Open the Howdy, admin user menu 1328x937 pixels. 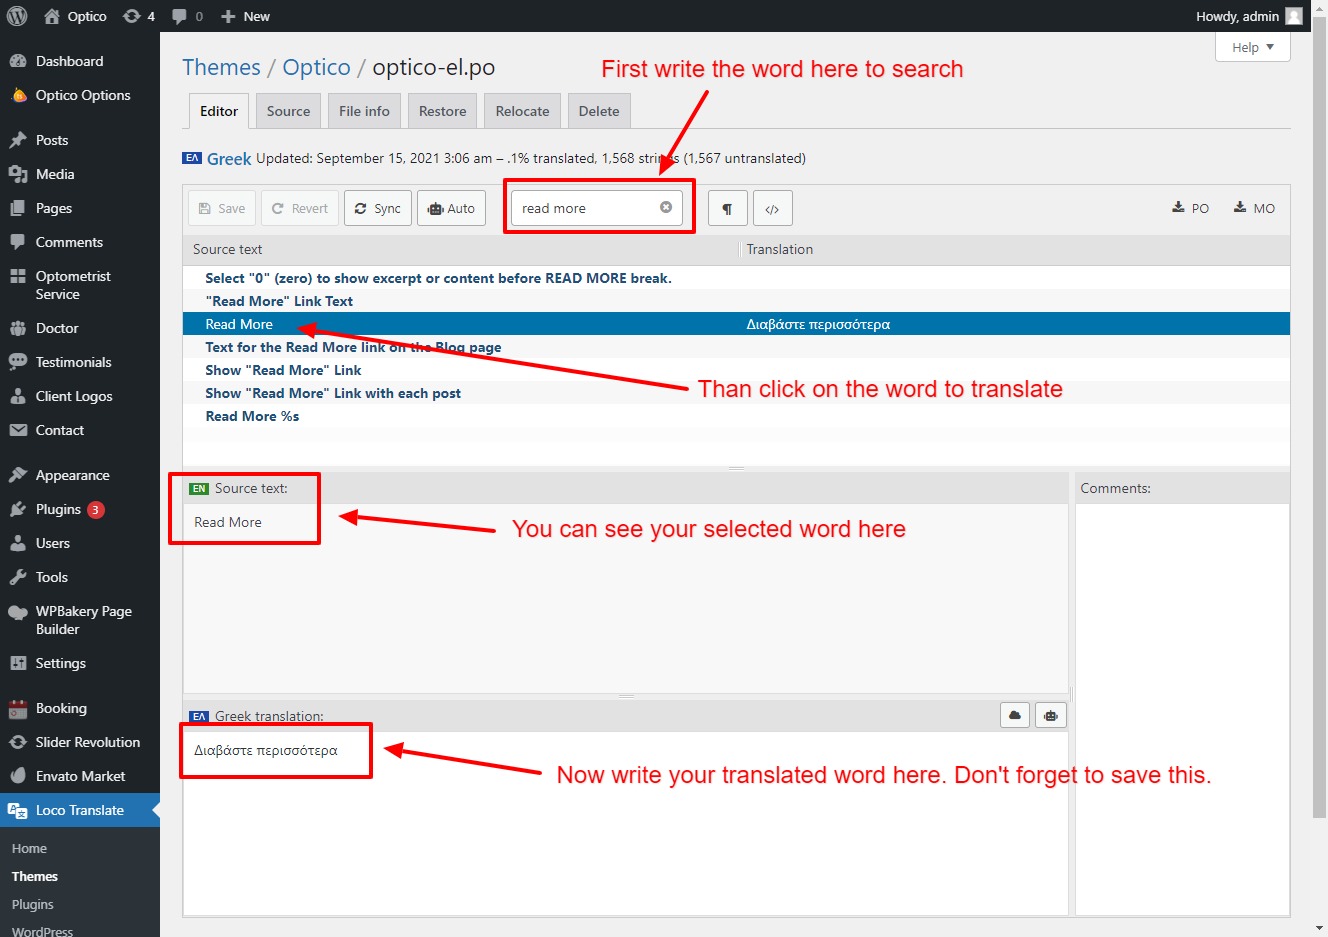[x=1249, y=16]
